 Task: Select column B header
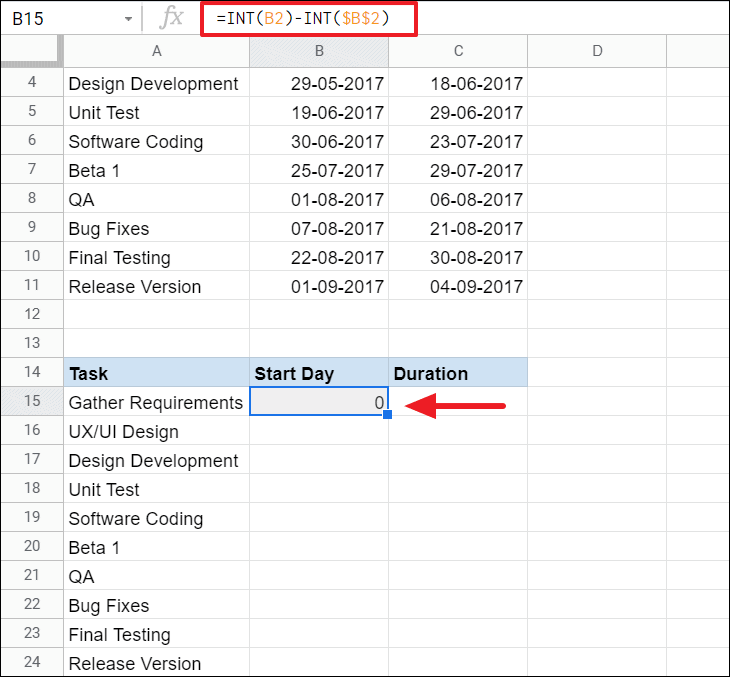coord(319,51)
